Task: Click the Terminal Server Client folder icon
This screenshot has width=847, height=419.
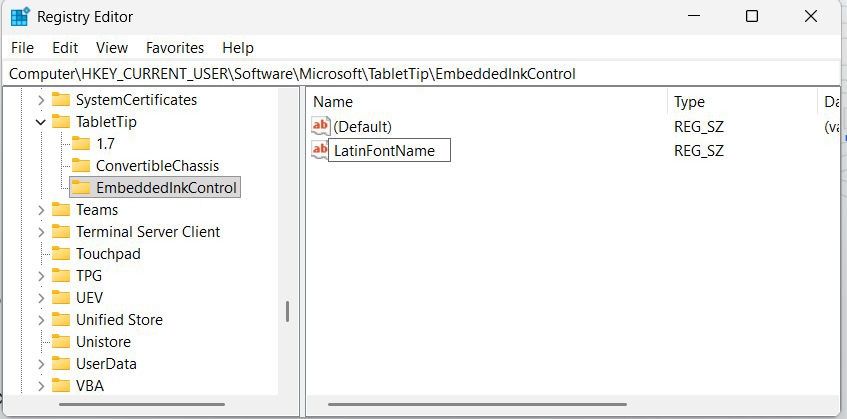Action: tap(61, 232)
